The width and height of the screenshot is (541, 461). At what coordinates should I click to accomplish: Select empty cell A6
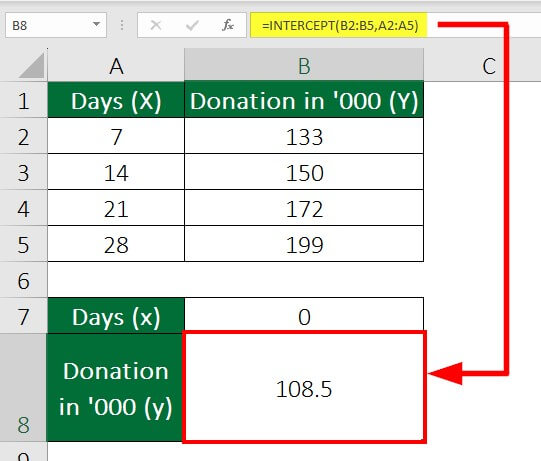coord(116,280)
